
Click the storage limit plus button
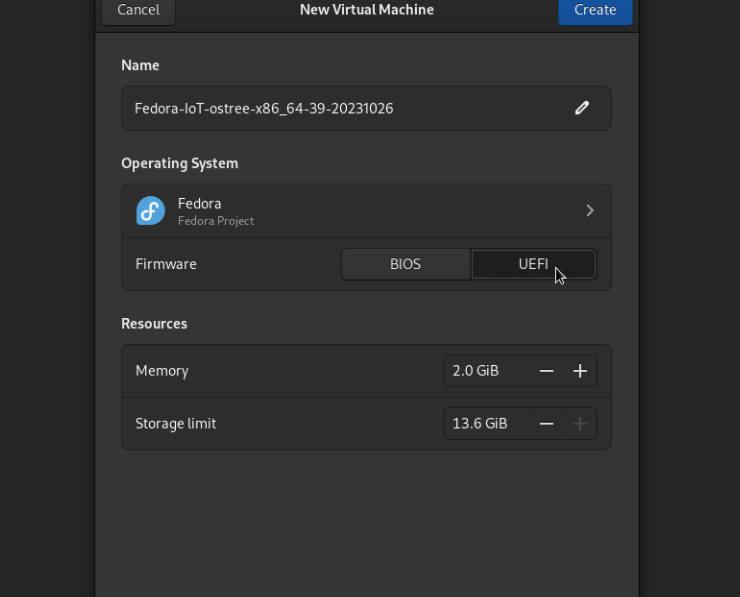coord(580,424)
